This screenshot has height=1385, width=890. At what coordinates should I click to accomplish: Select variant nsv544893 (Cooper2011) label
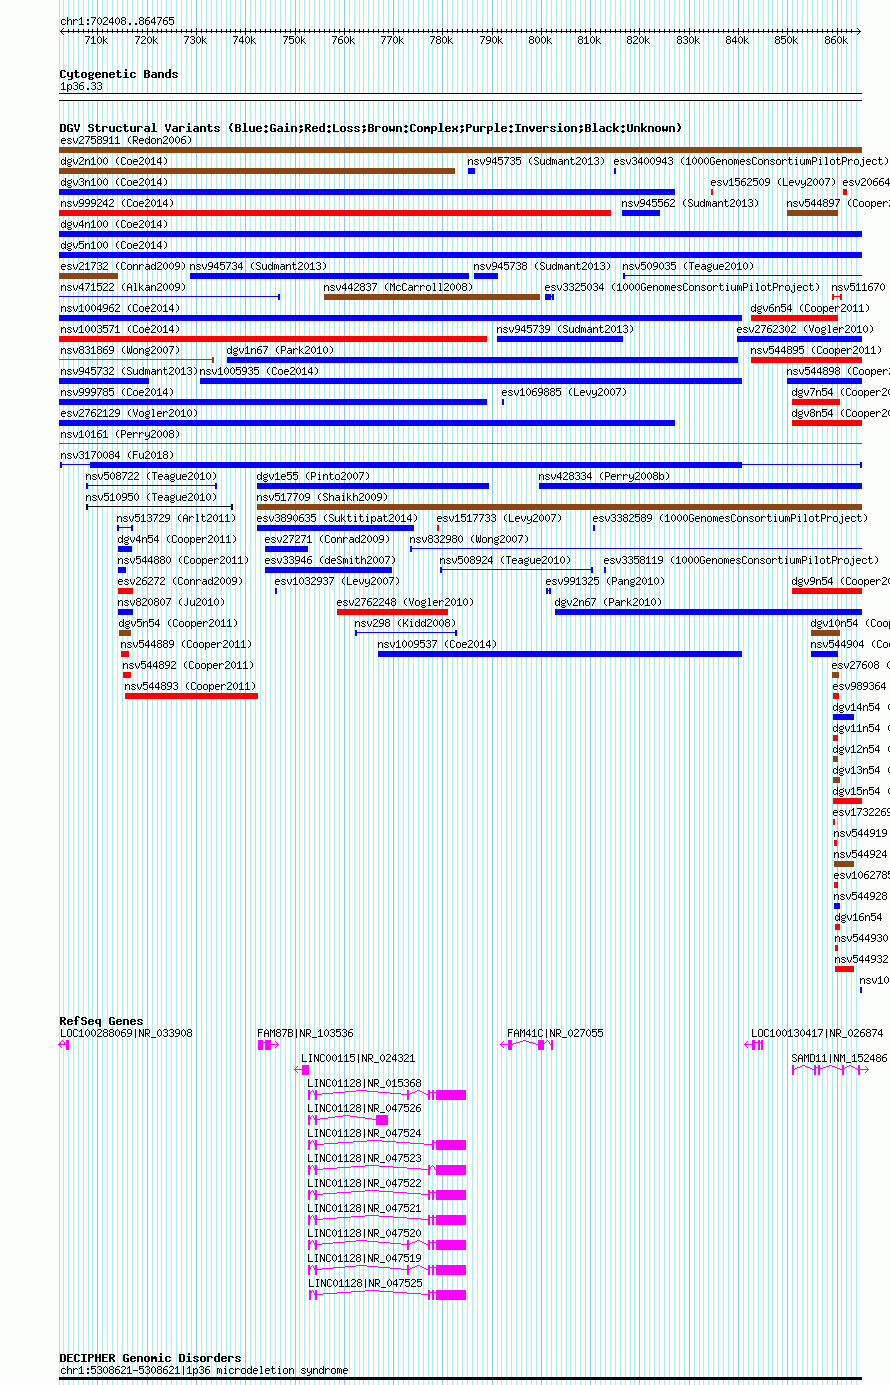(191, 687)
